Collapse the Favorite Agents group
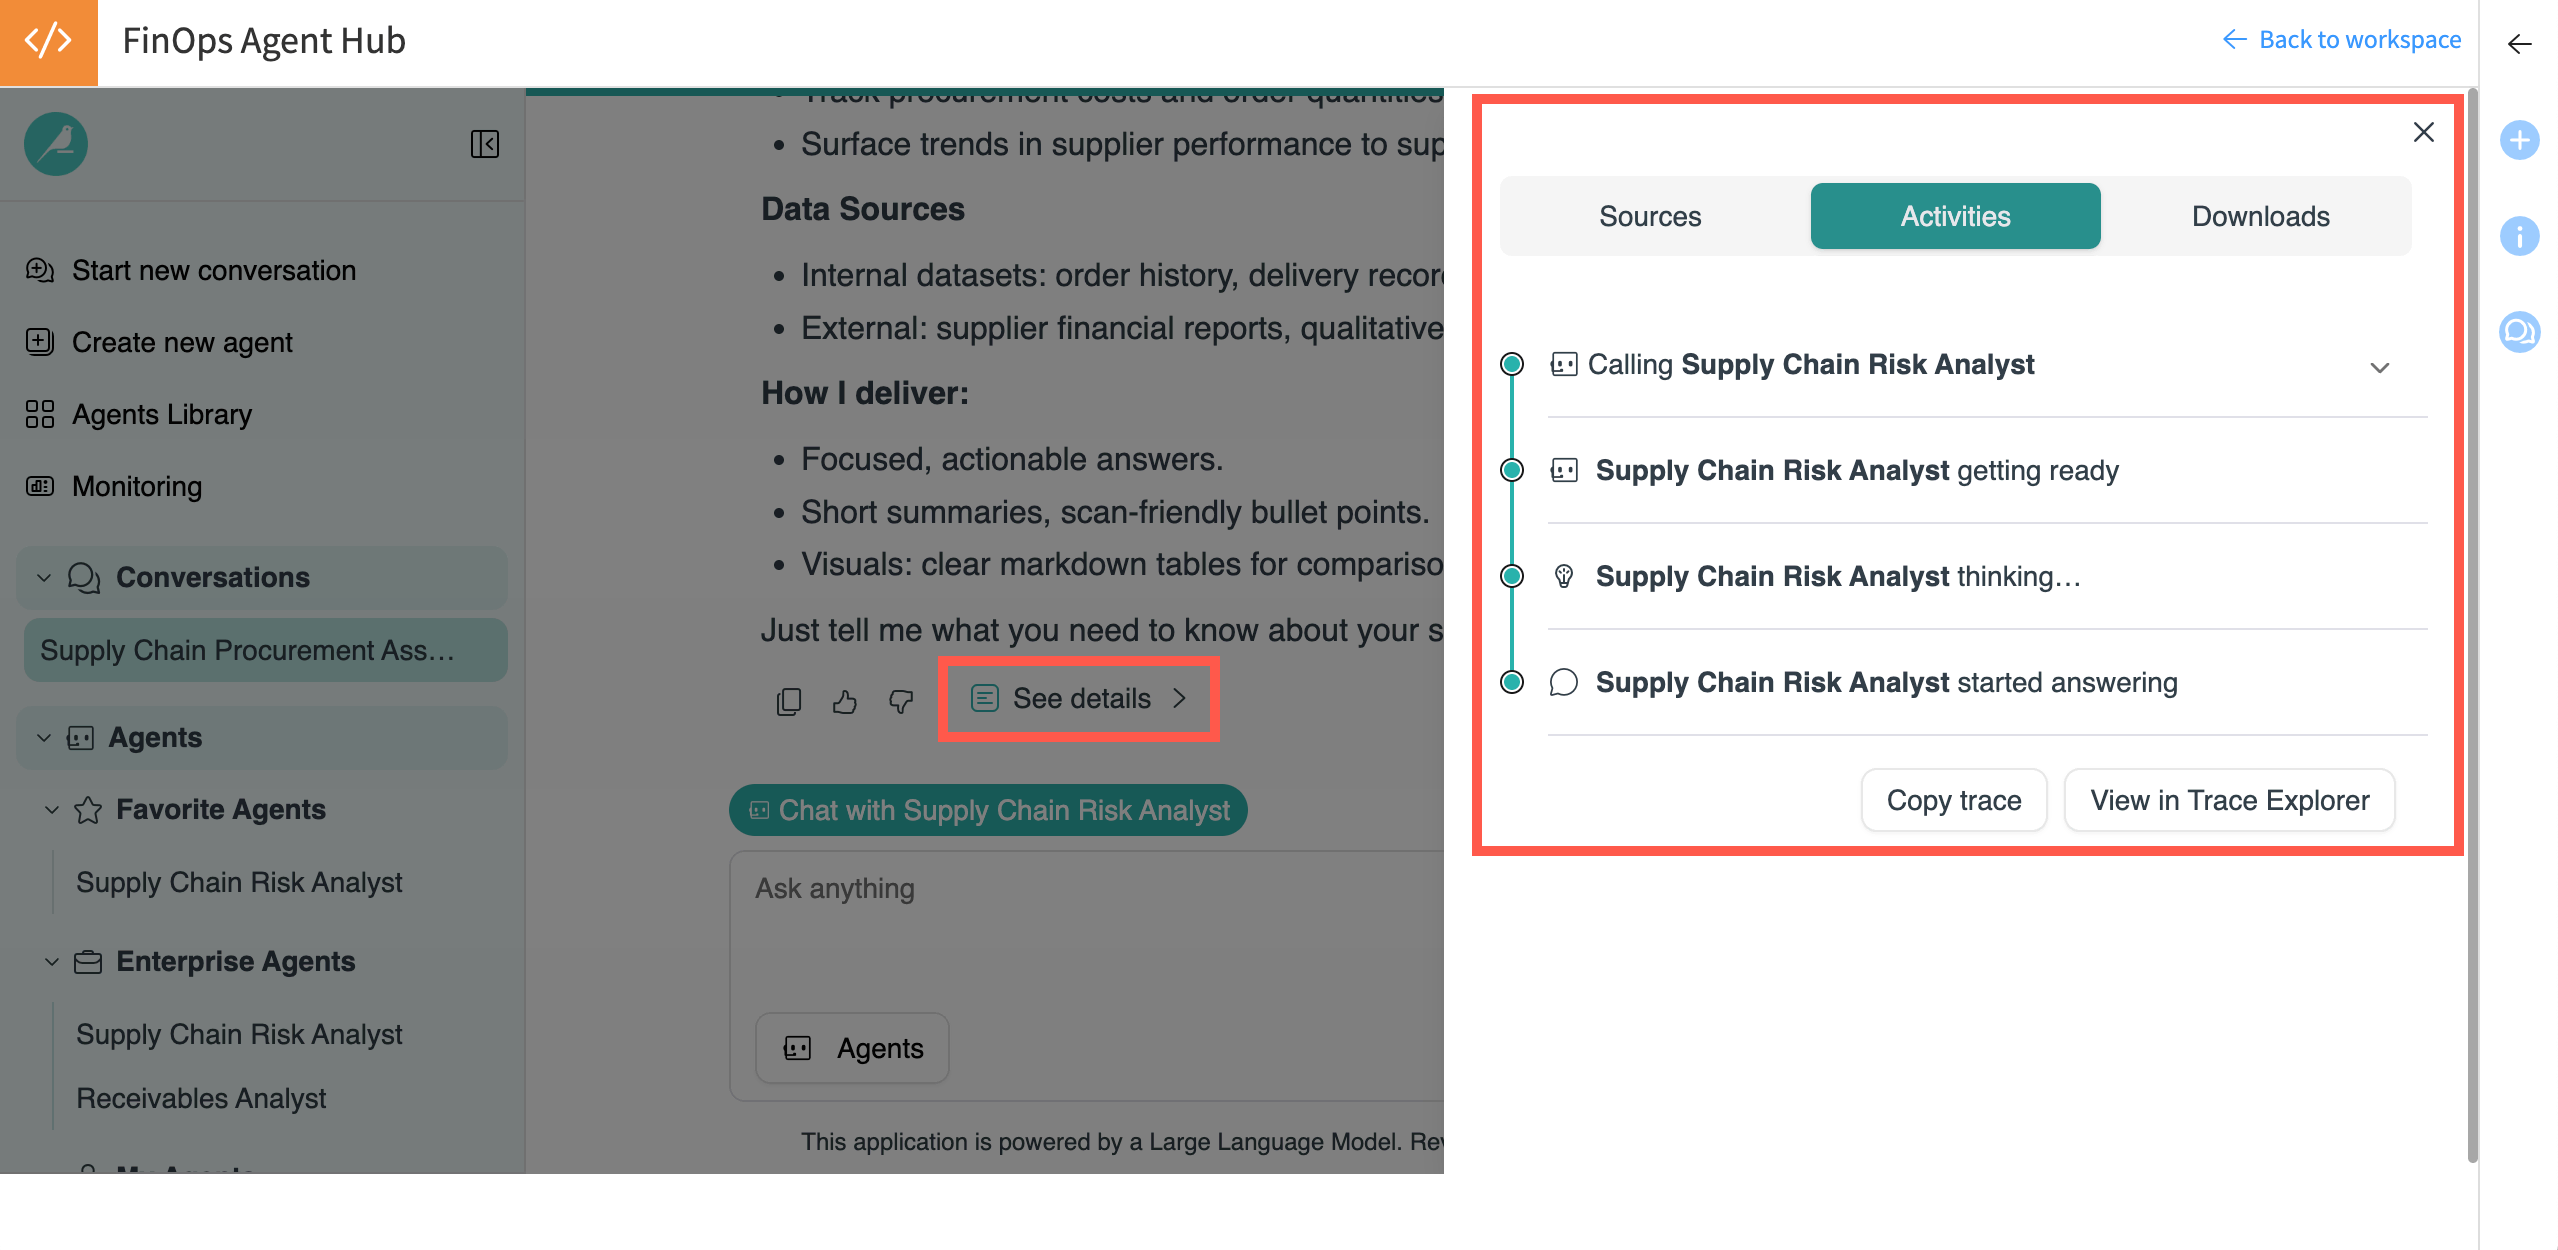2558x1250 pixels. 52,809
